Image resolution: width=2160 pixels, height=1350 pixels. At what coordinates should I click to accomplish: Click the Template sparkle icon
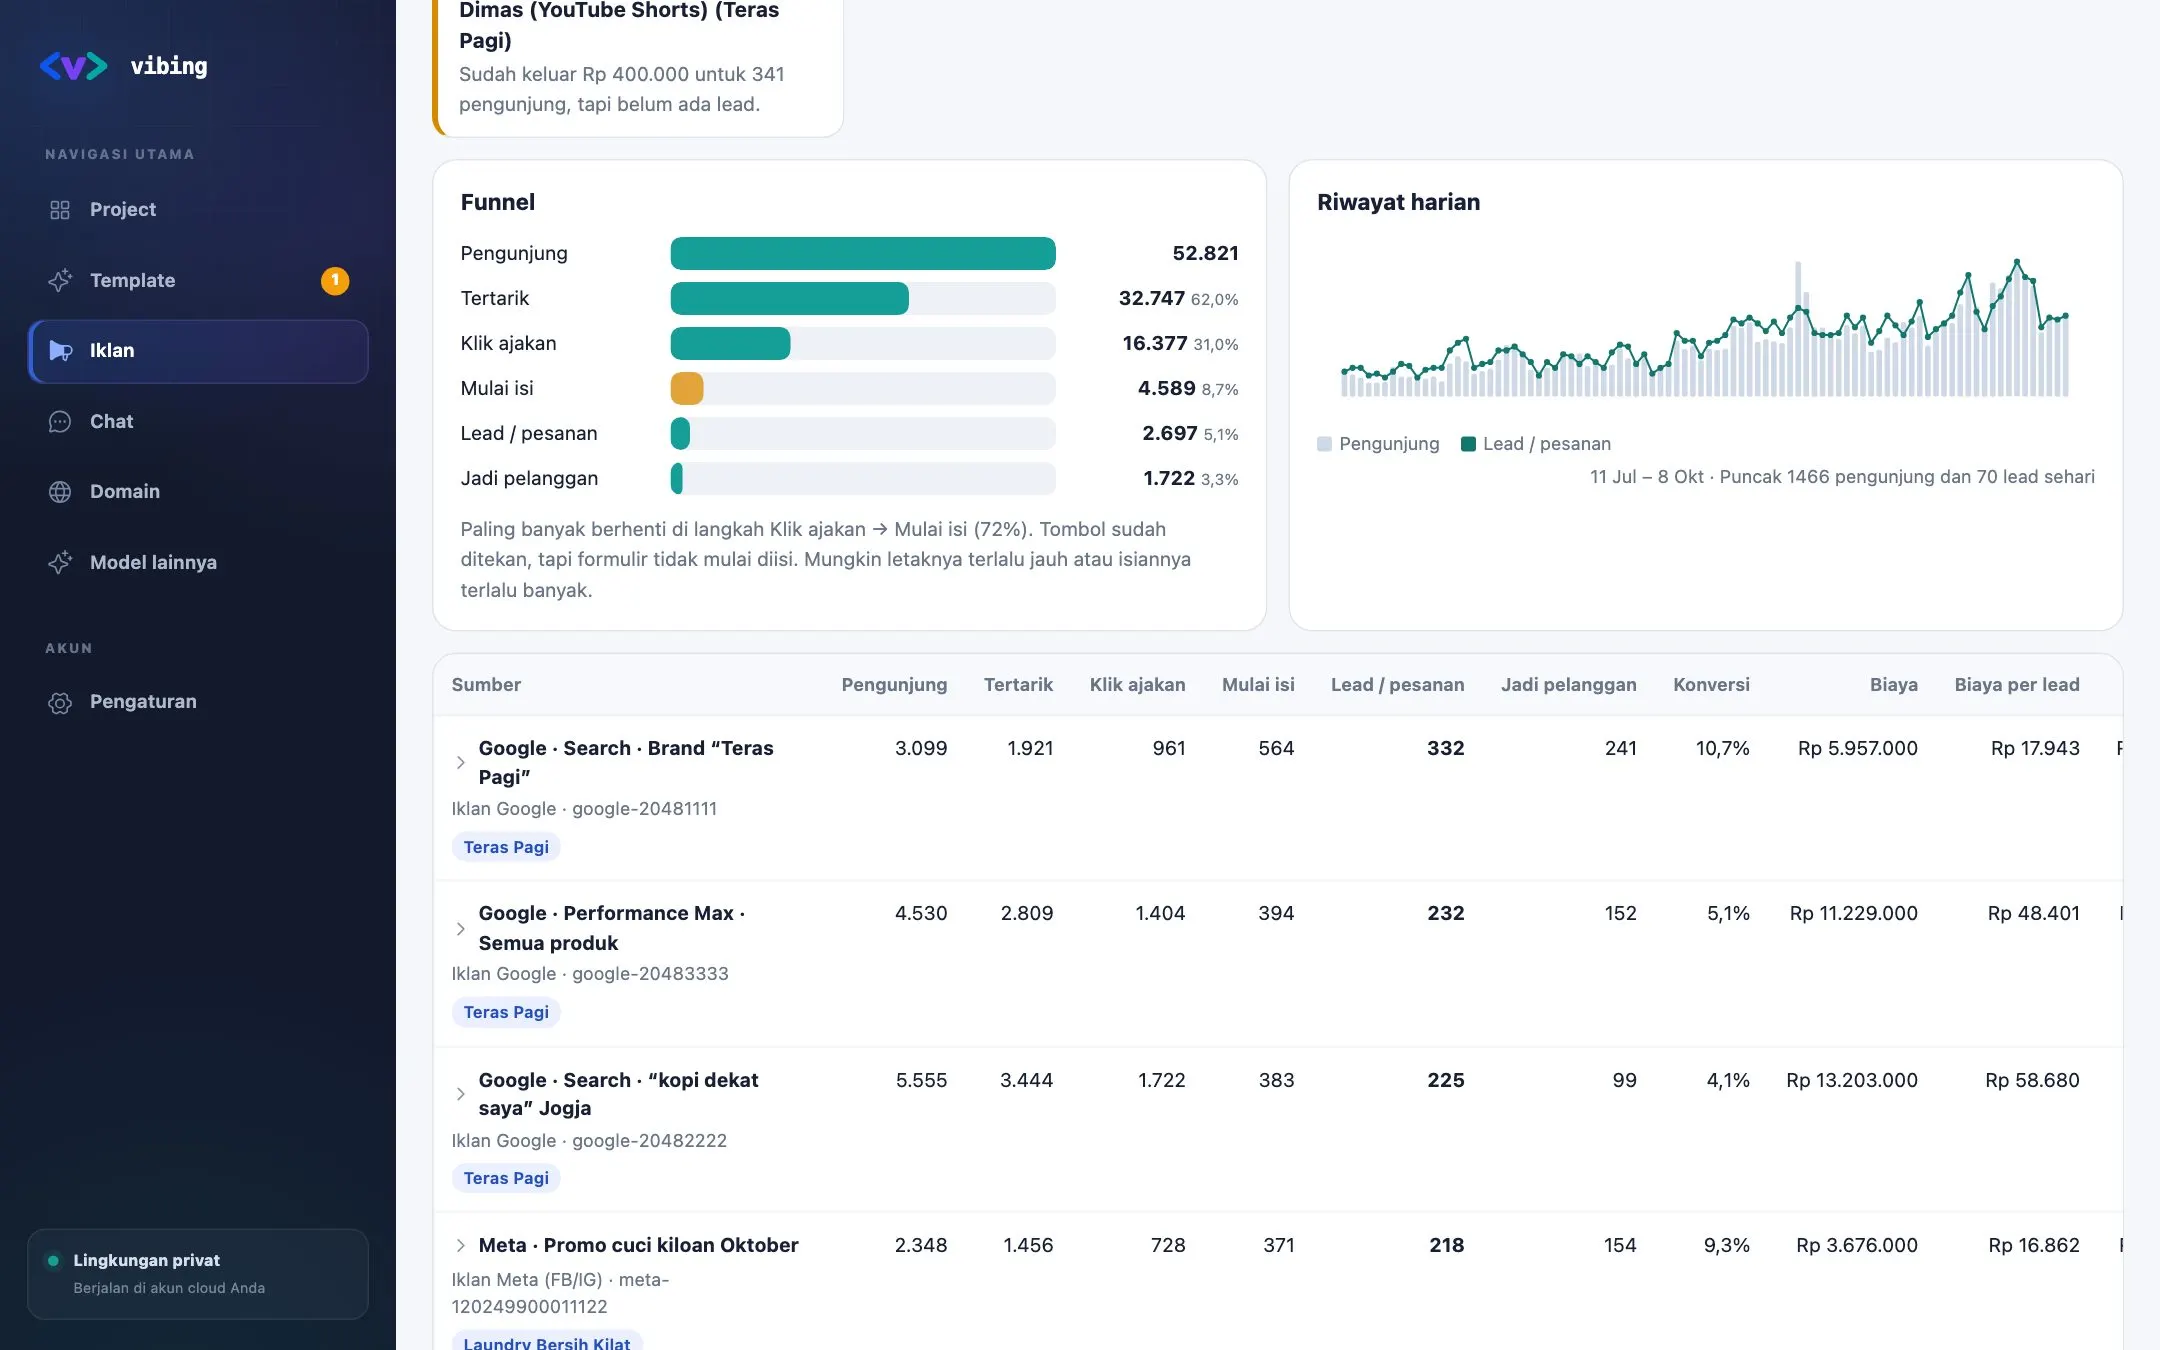pyautogui.click(x=60, y=281)
